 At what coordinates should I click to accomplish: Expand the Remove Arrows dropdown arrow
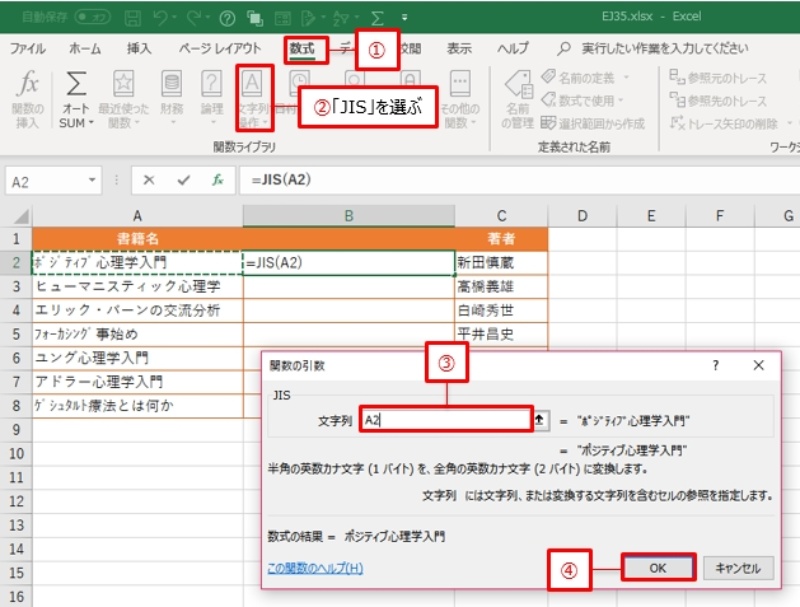pos(790,123)
